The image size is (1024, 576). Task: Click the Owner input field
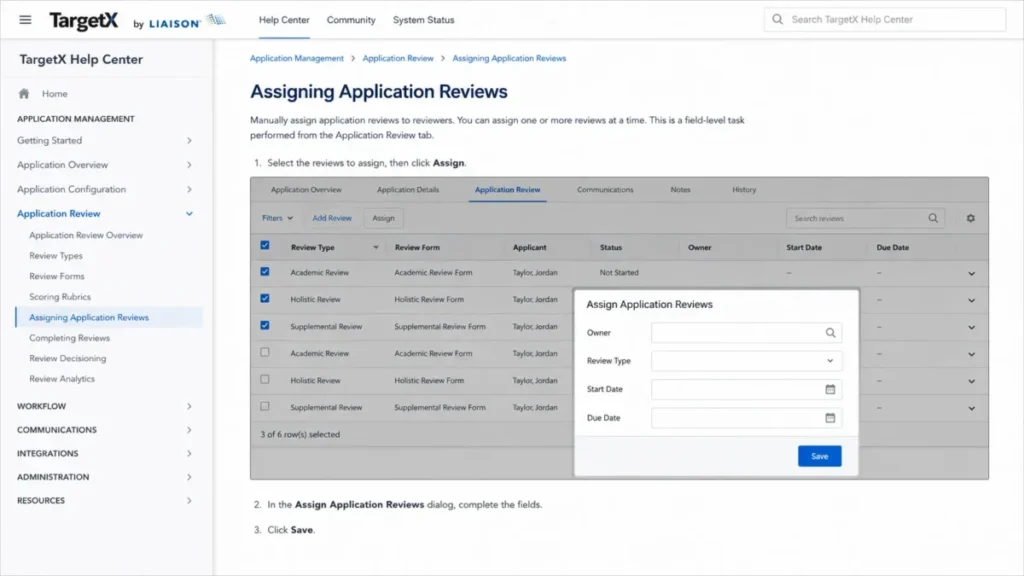coord(746,332)
